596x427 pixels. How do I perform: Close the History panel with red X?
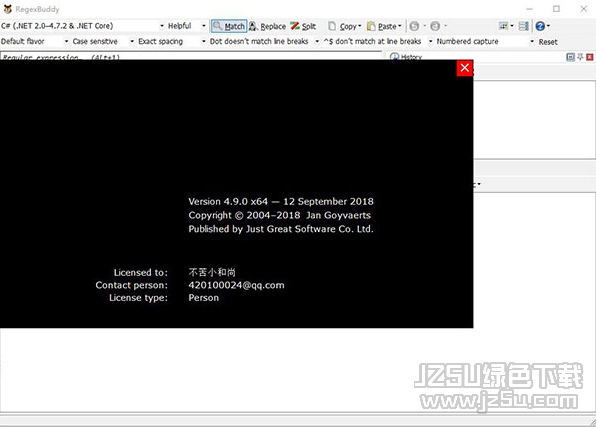(x=590, y=57)
